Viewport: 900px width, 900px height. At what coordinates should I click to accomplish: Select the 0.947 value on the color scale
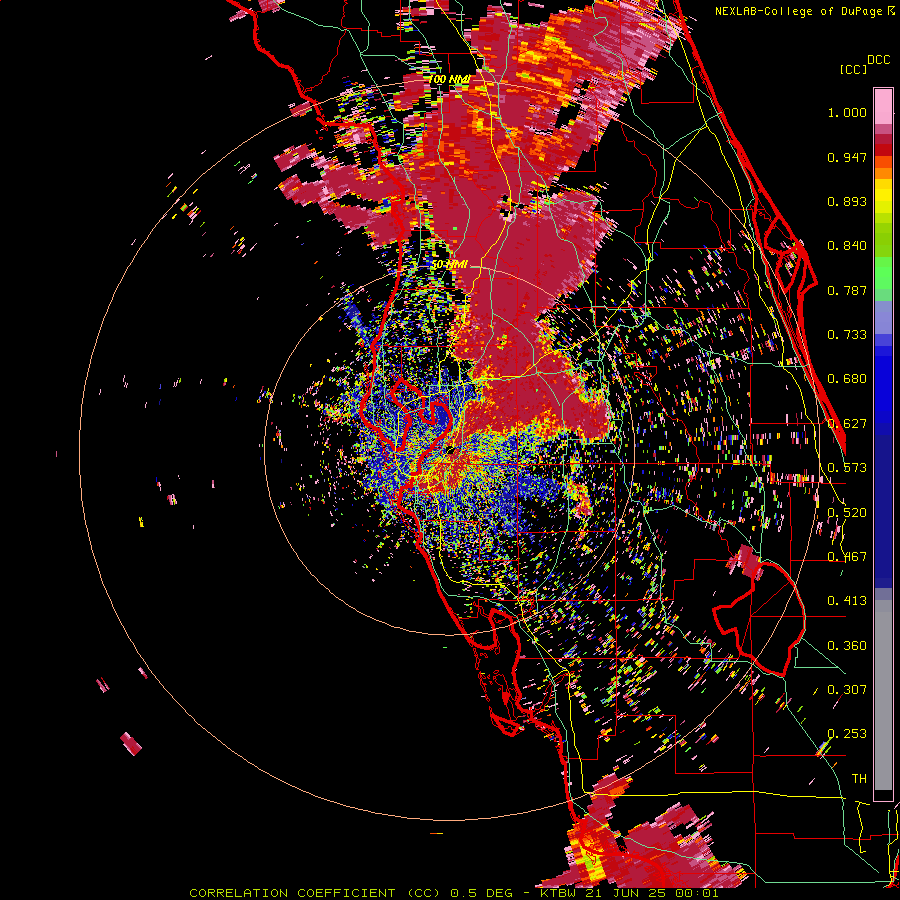point(847,157)
